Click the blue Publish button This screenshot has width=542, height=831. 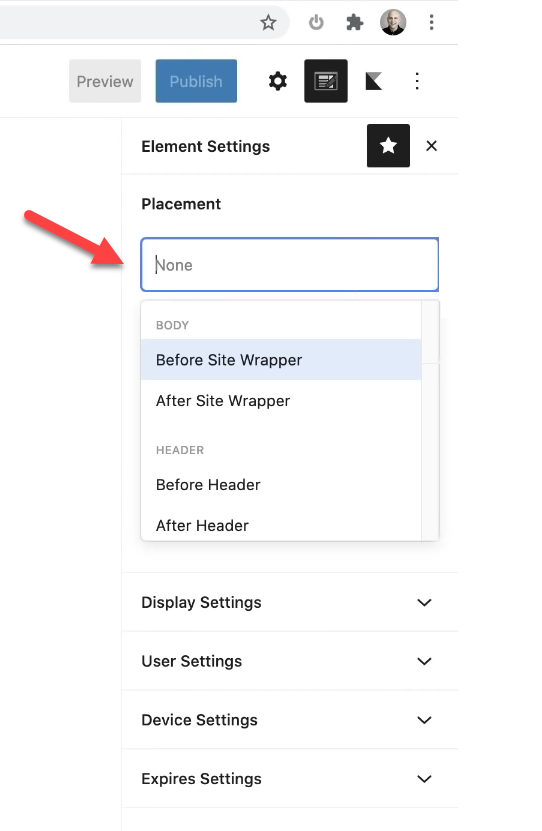coord(196,81)
